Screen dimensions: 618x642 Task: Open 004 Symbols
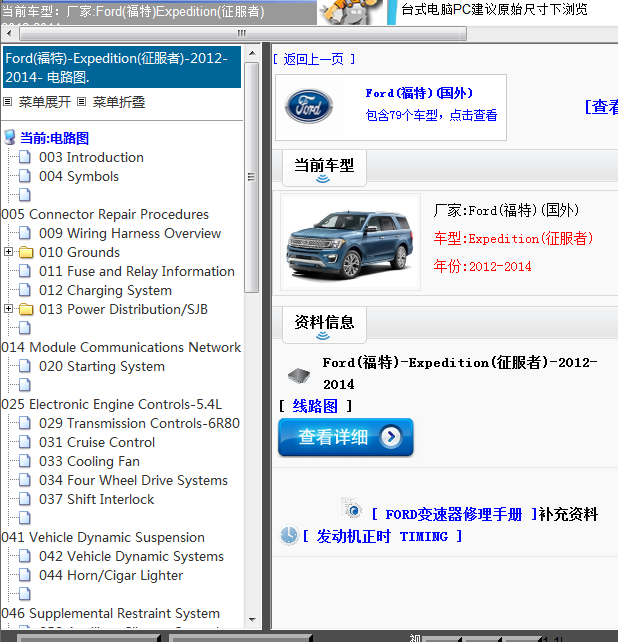pos(79,176)
